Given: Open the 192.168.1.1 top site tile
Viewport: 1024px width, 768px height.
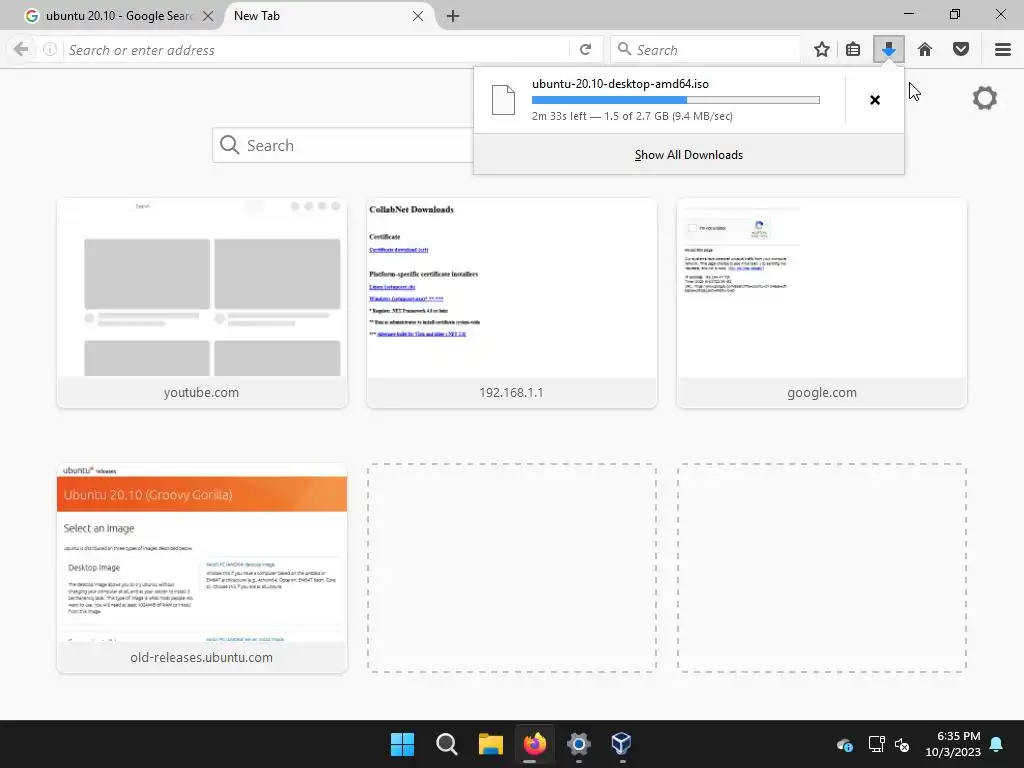Looking at the screenshot, I should (x=511, y=303).
